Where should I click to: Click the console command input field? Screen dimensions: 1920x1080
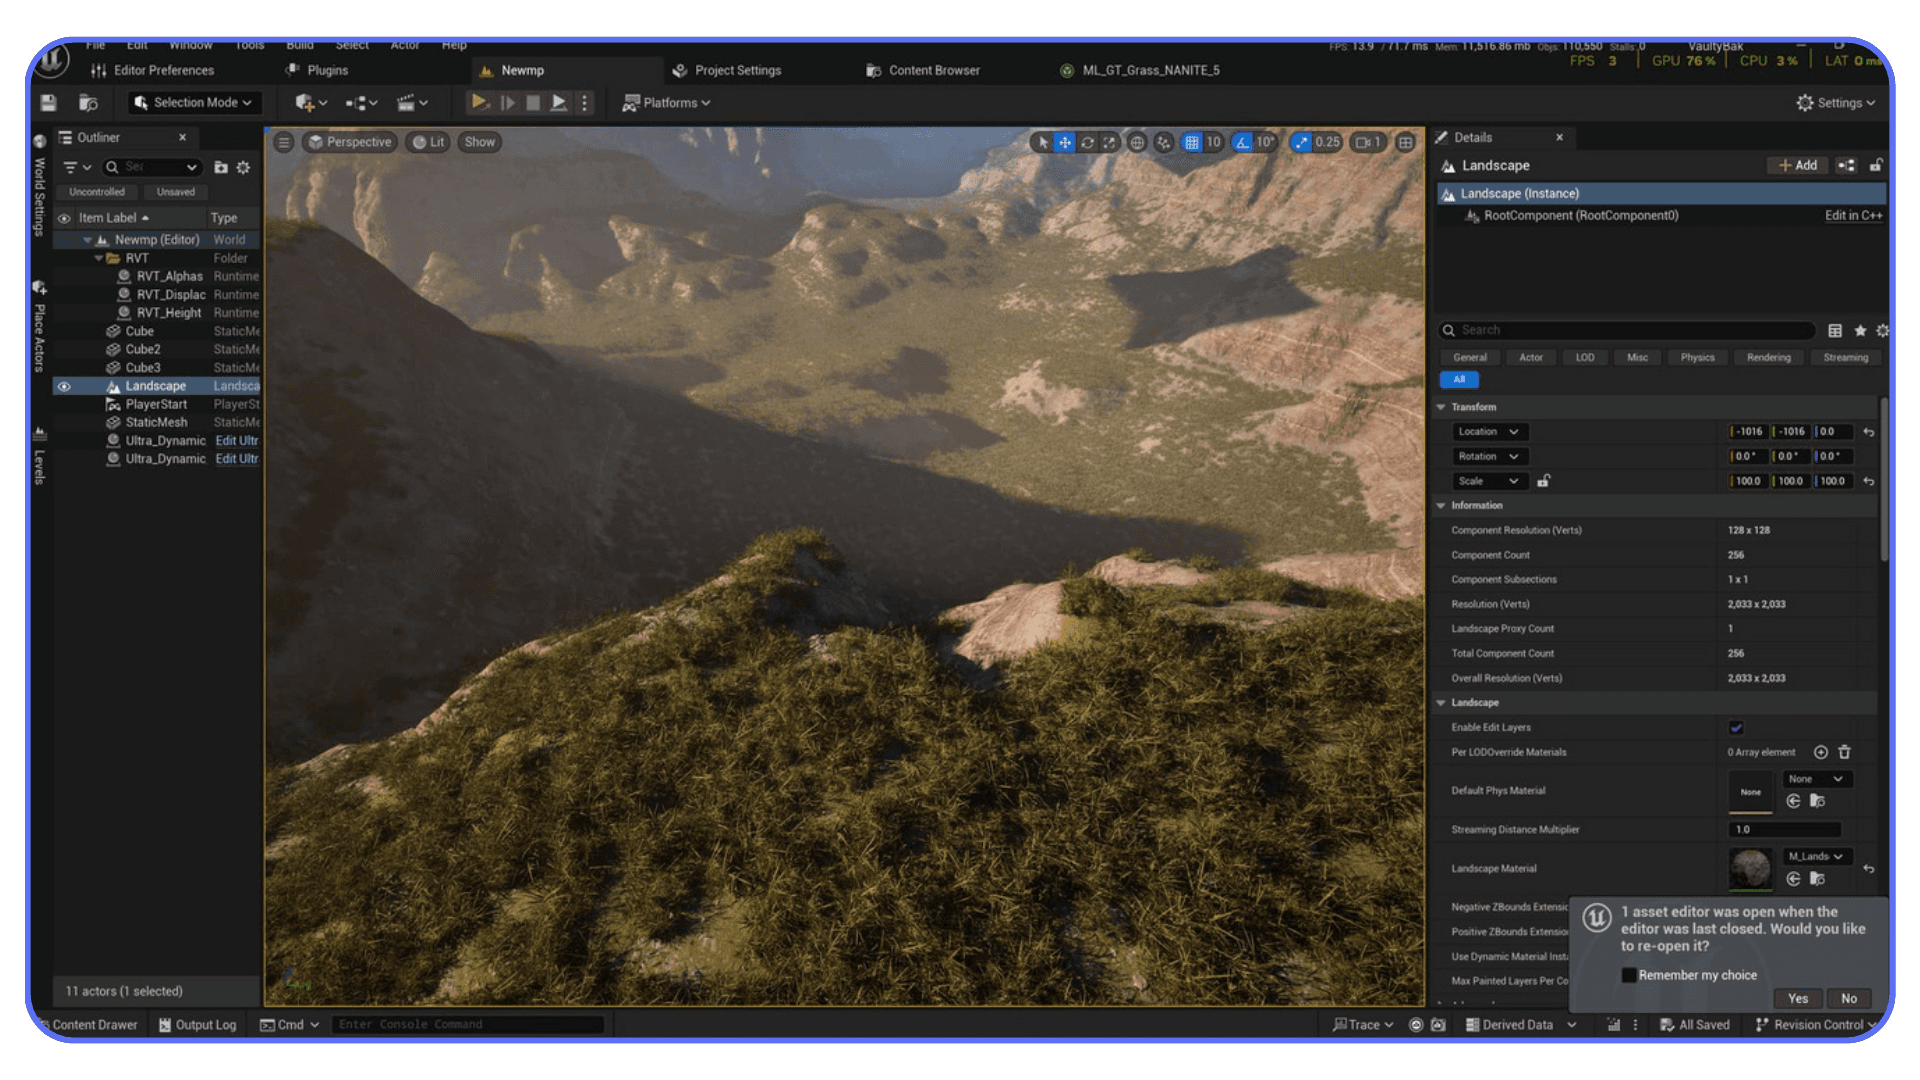pyautogui.click(x=468, y=1025)
